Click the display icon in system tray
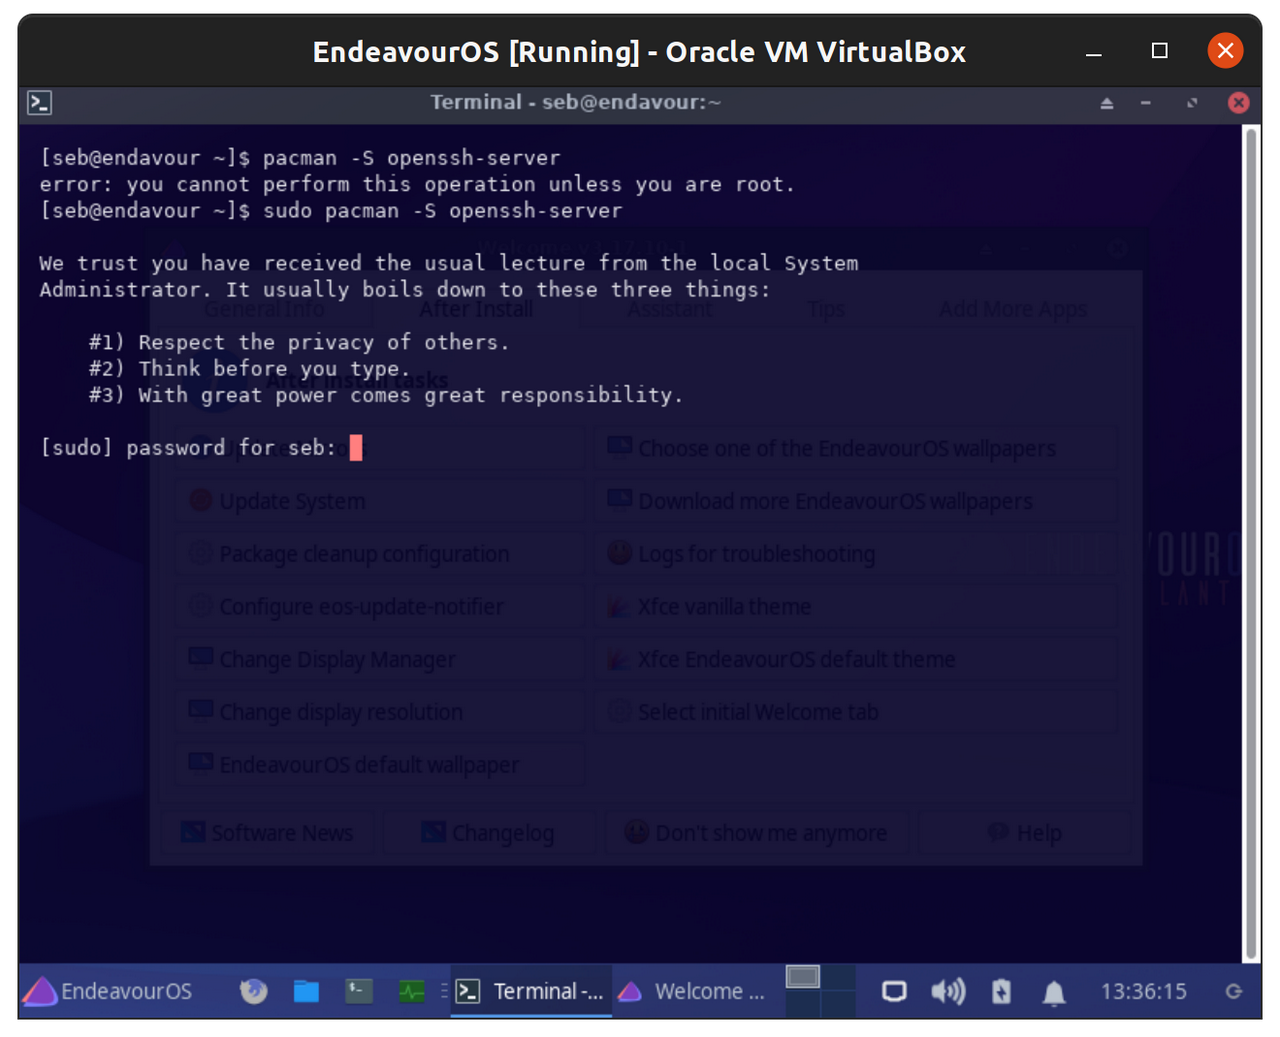The image size is (1280, 1037). (x=894, y=991)
